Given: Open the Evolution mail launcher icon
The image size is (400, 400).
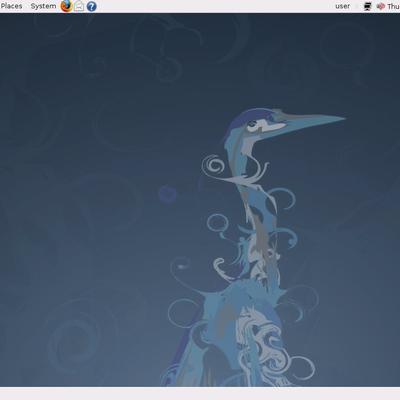Looking at the screenshot, I should coord(79,6).
